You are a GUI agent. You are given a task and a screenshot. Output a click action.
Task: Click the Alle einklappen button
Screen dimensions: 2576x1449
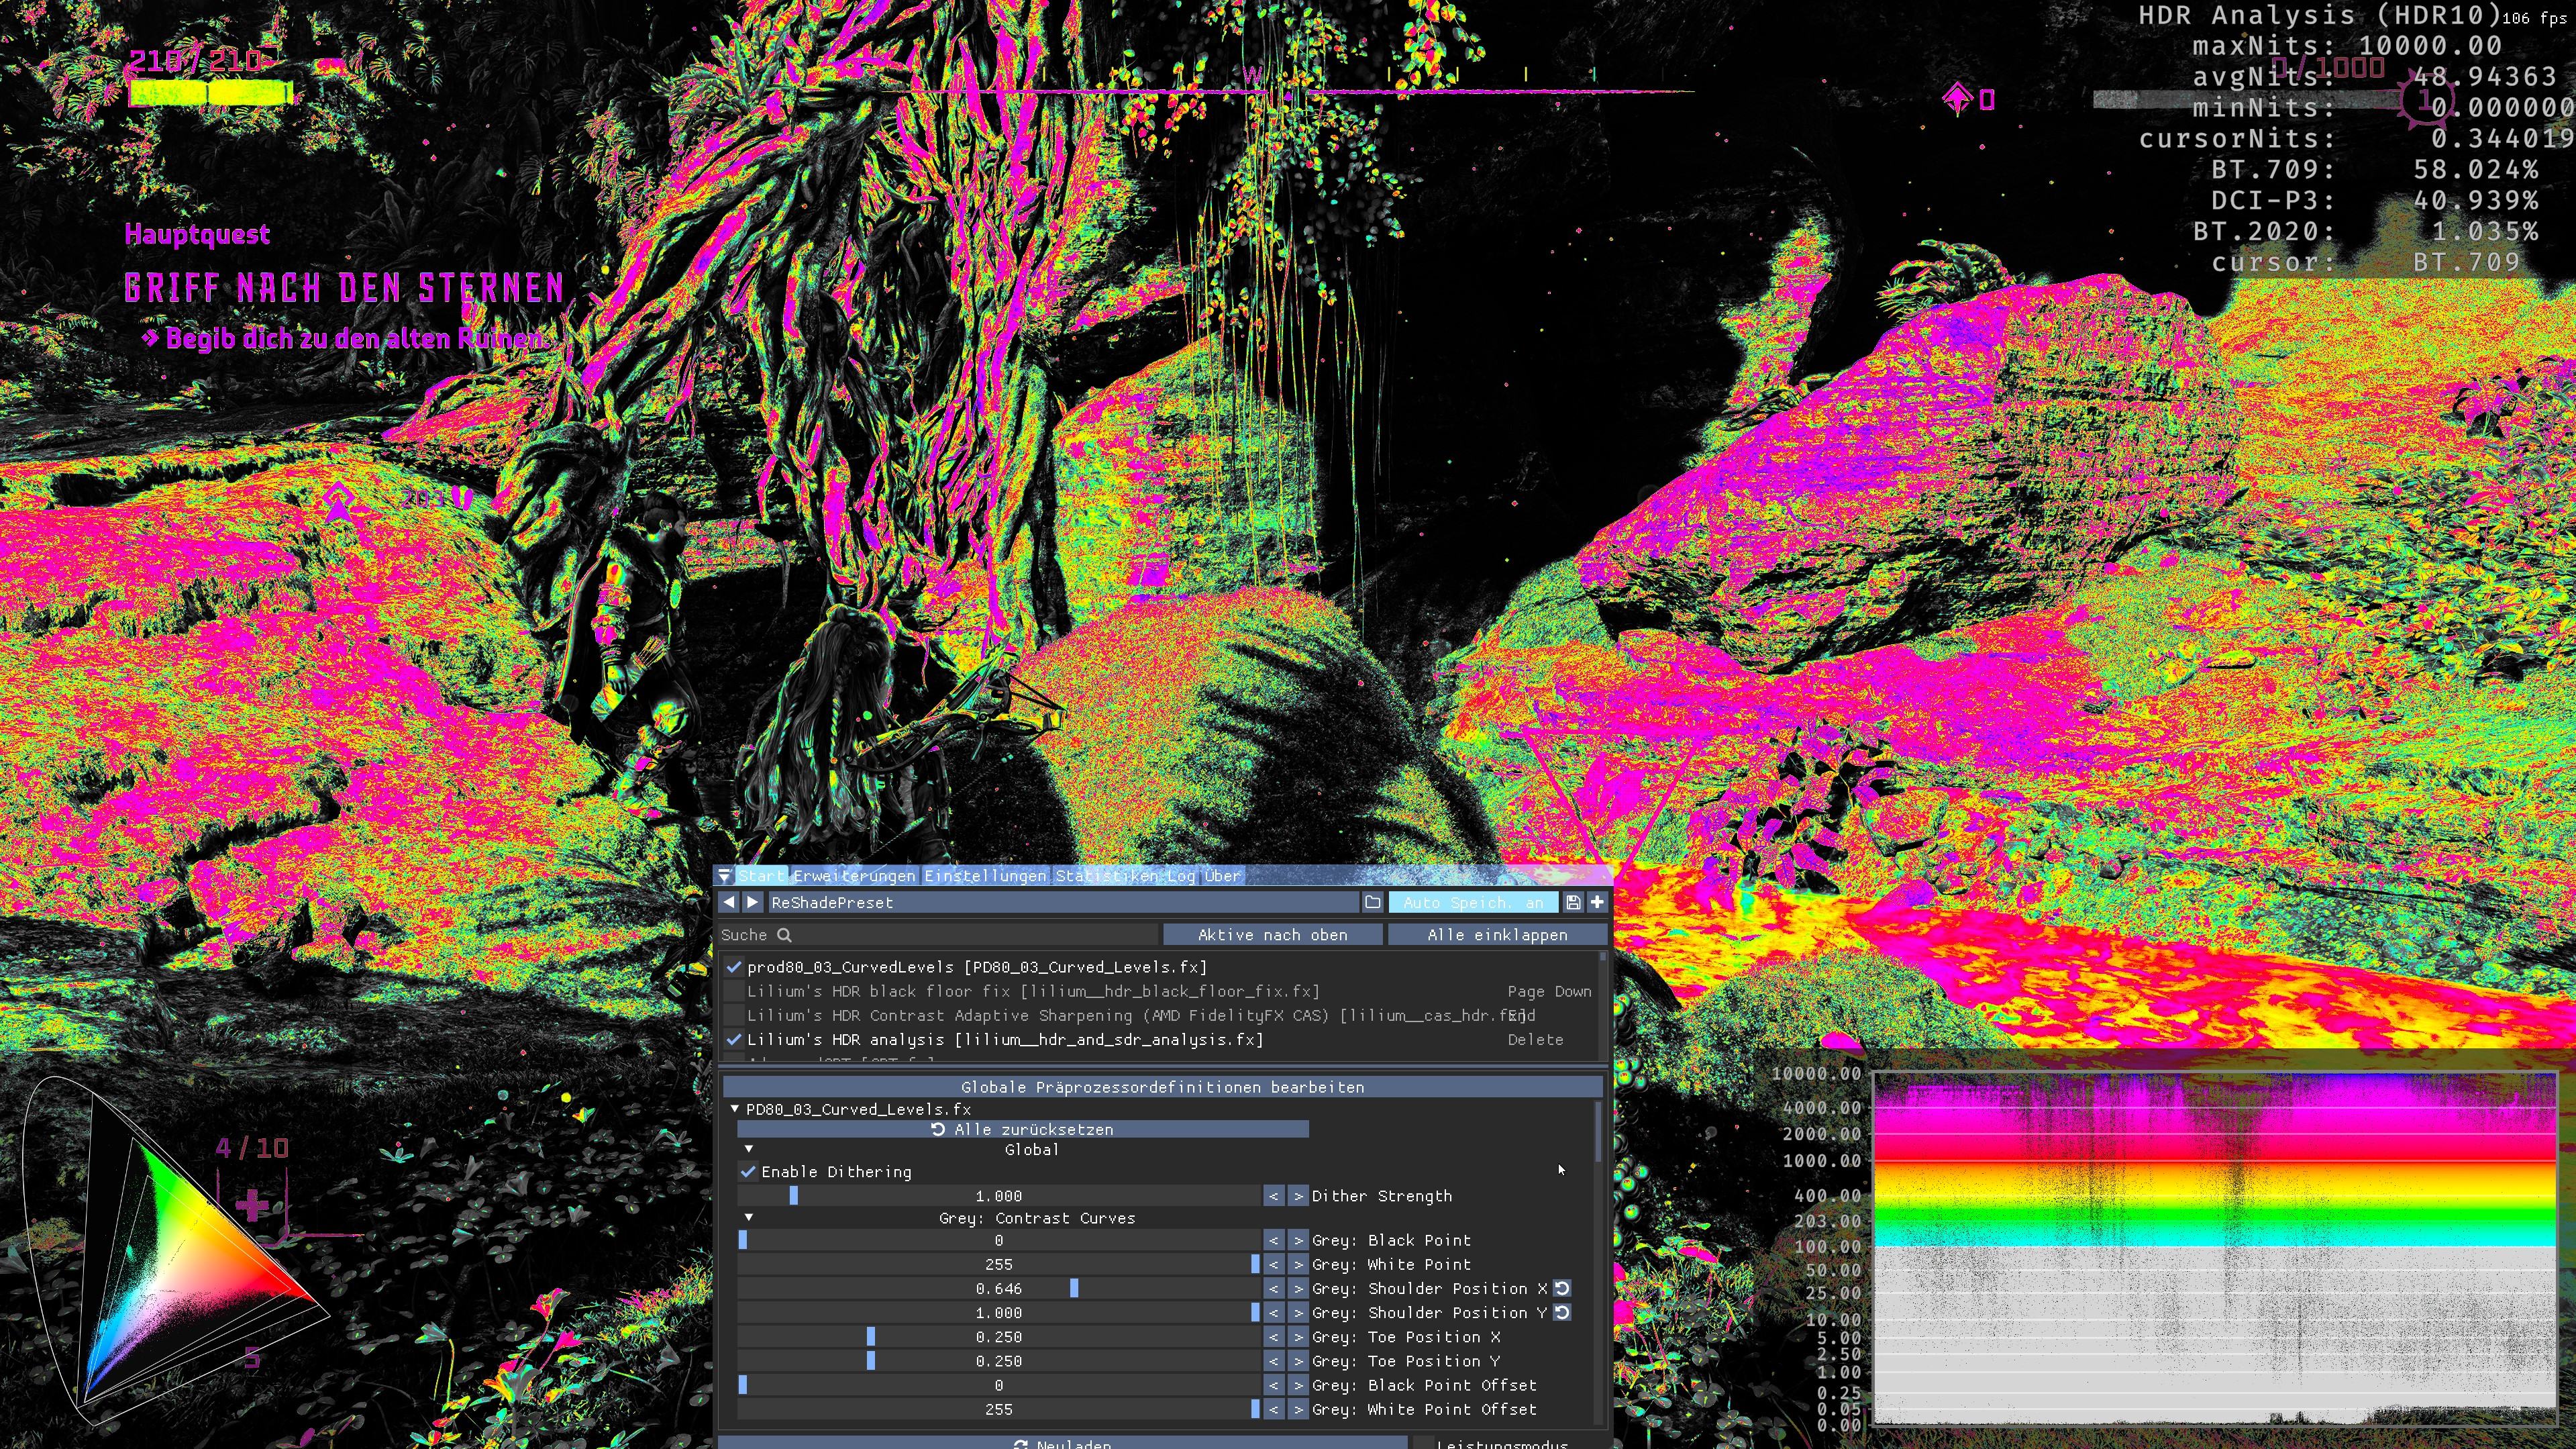coord(1497,935)
